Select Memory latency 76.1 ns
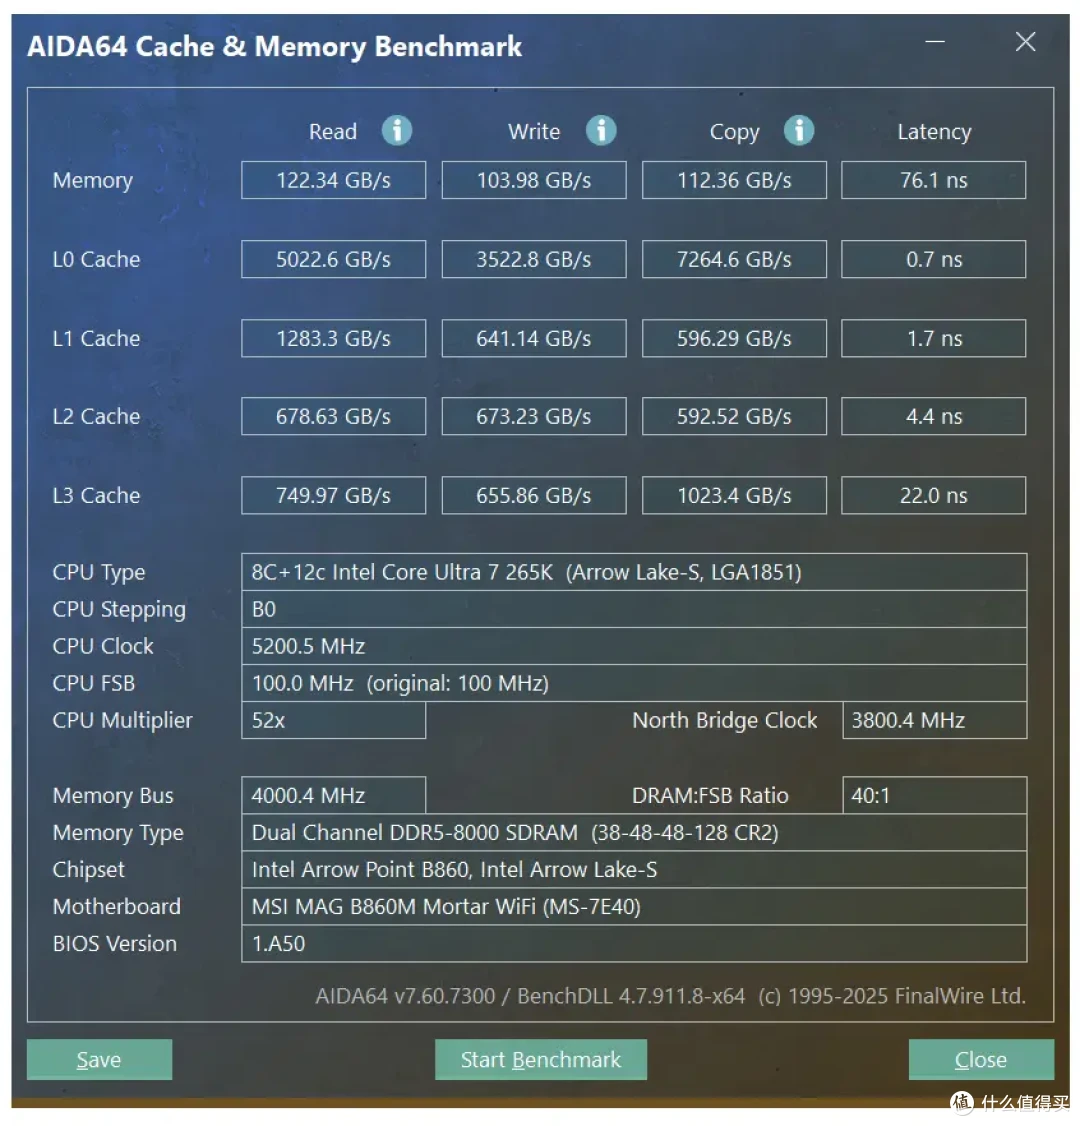Screen dimensions: 1080x1126 pyautogui.click(x=934, y=180)
